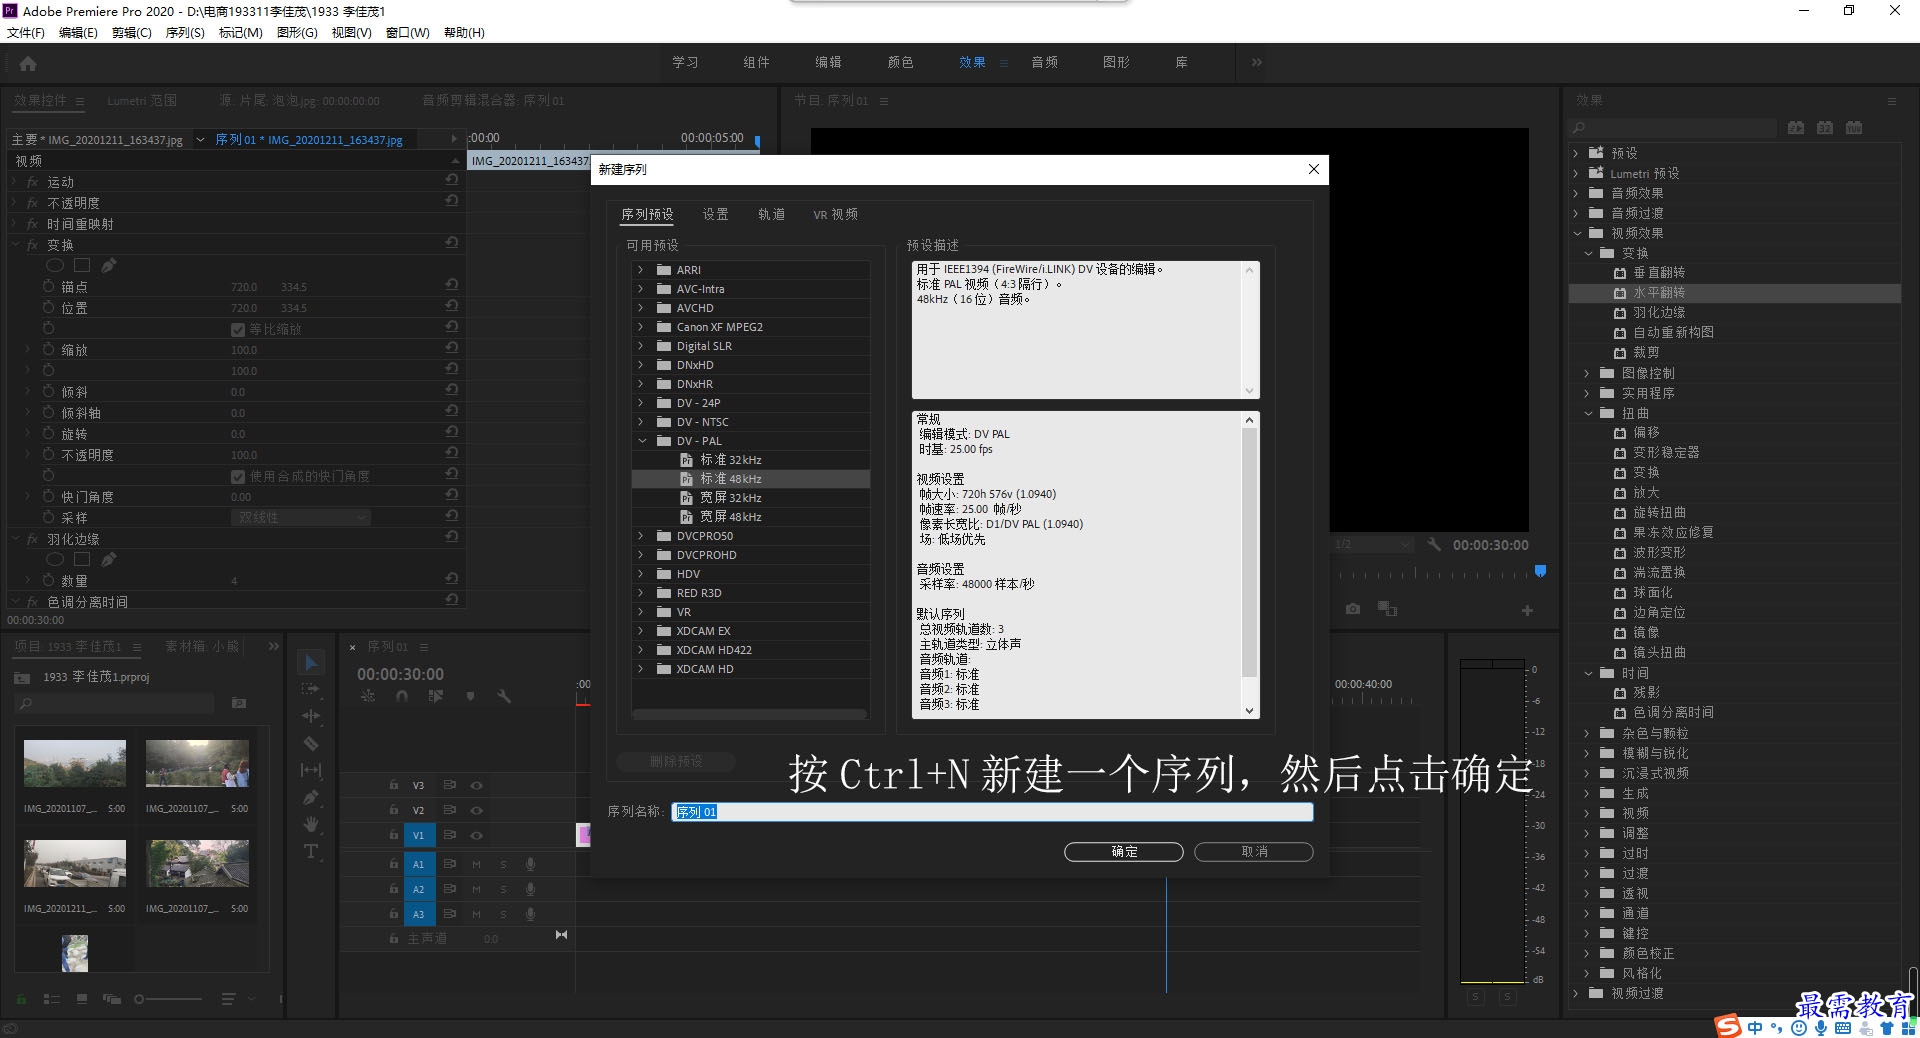1920x1038 pixels.
Task: Select the Ripple Edit tool
Action: [x=311, y=716]
